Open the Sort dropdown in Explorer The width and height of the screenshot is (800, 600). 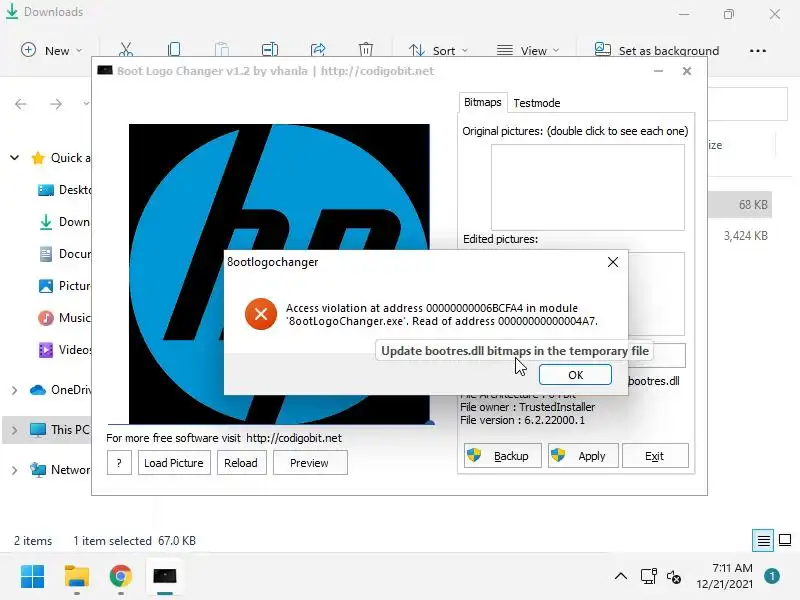click(x=438, y=51)
